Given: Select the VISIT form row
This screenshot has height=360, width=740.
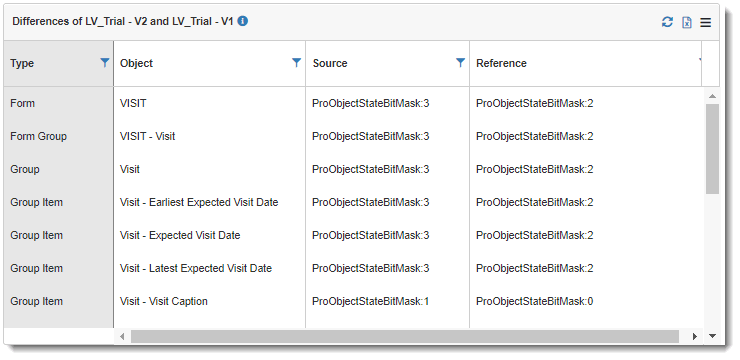Looking at the screenshot, I should point(354,103).
